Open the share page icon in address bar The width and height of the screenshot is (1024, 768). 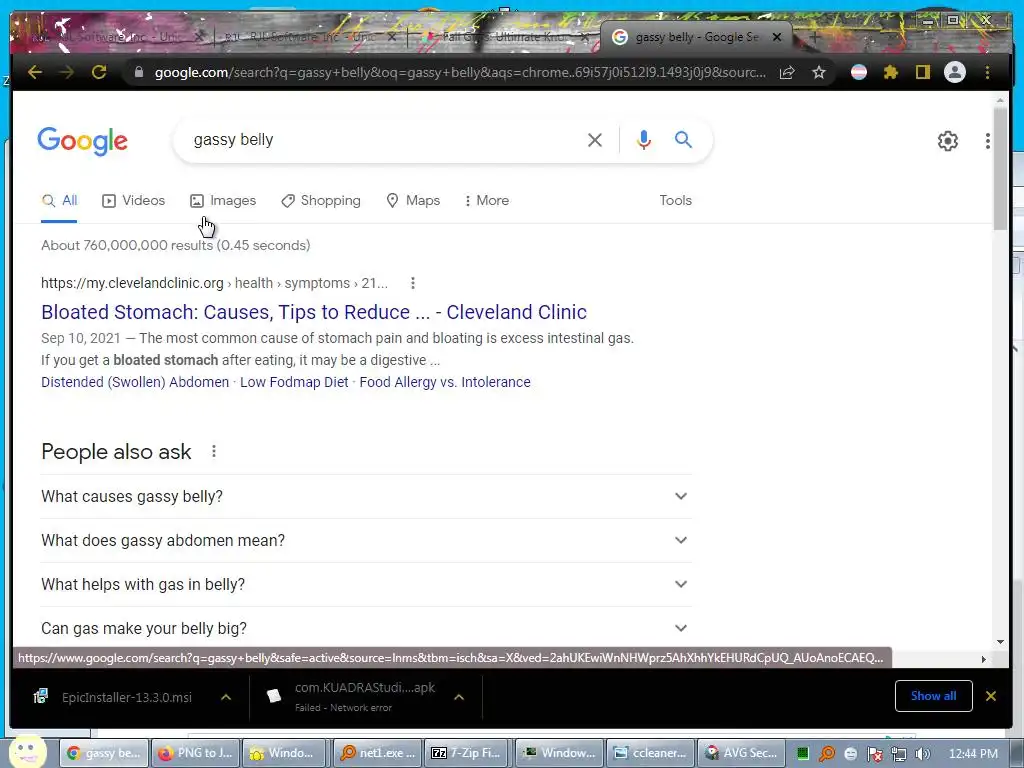coord(788,72)
